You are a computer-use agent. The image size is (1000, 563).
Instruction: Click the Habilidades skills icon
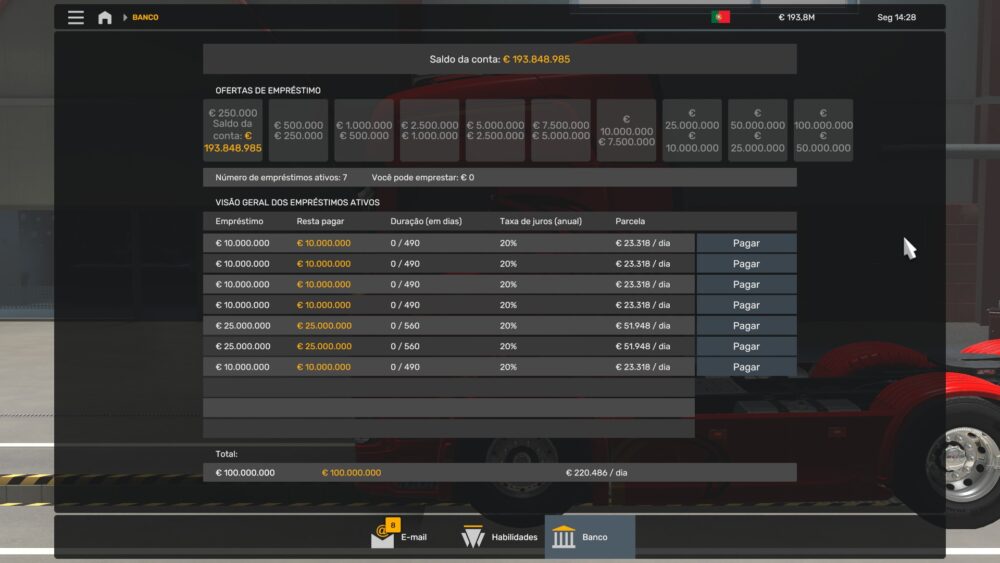pyautogui.click(x=473, y=537)
